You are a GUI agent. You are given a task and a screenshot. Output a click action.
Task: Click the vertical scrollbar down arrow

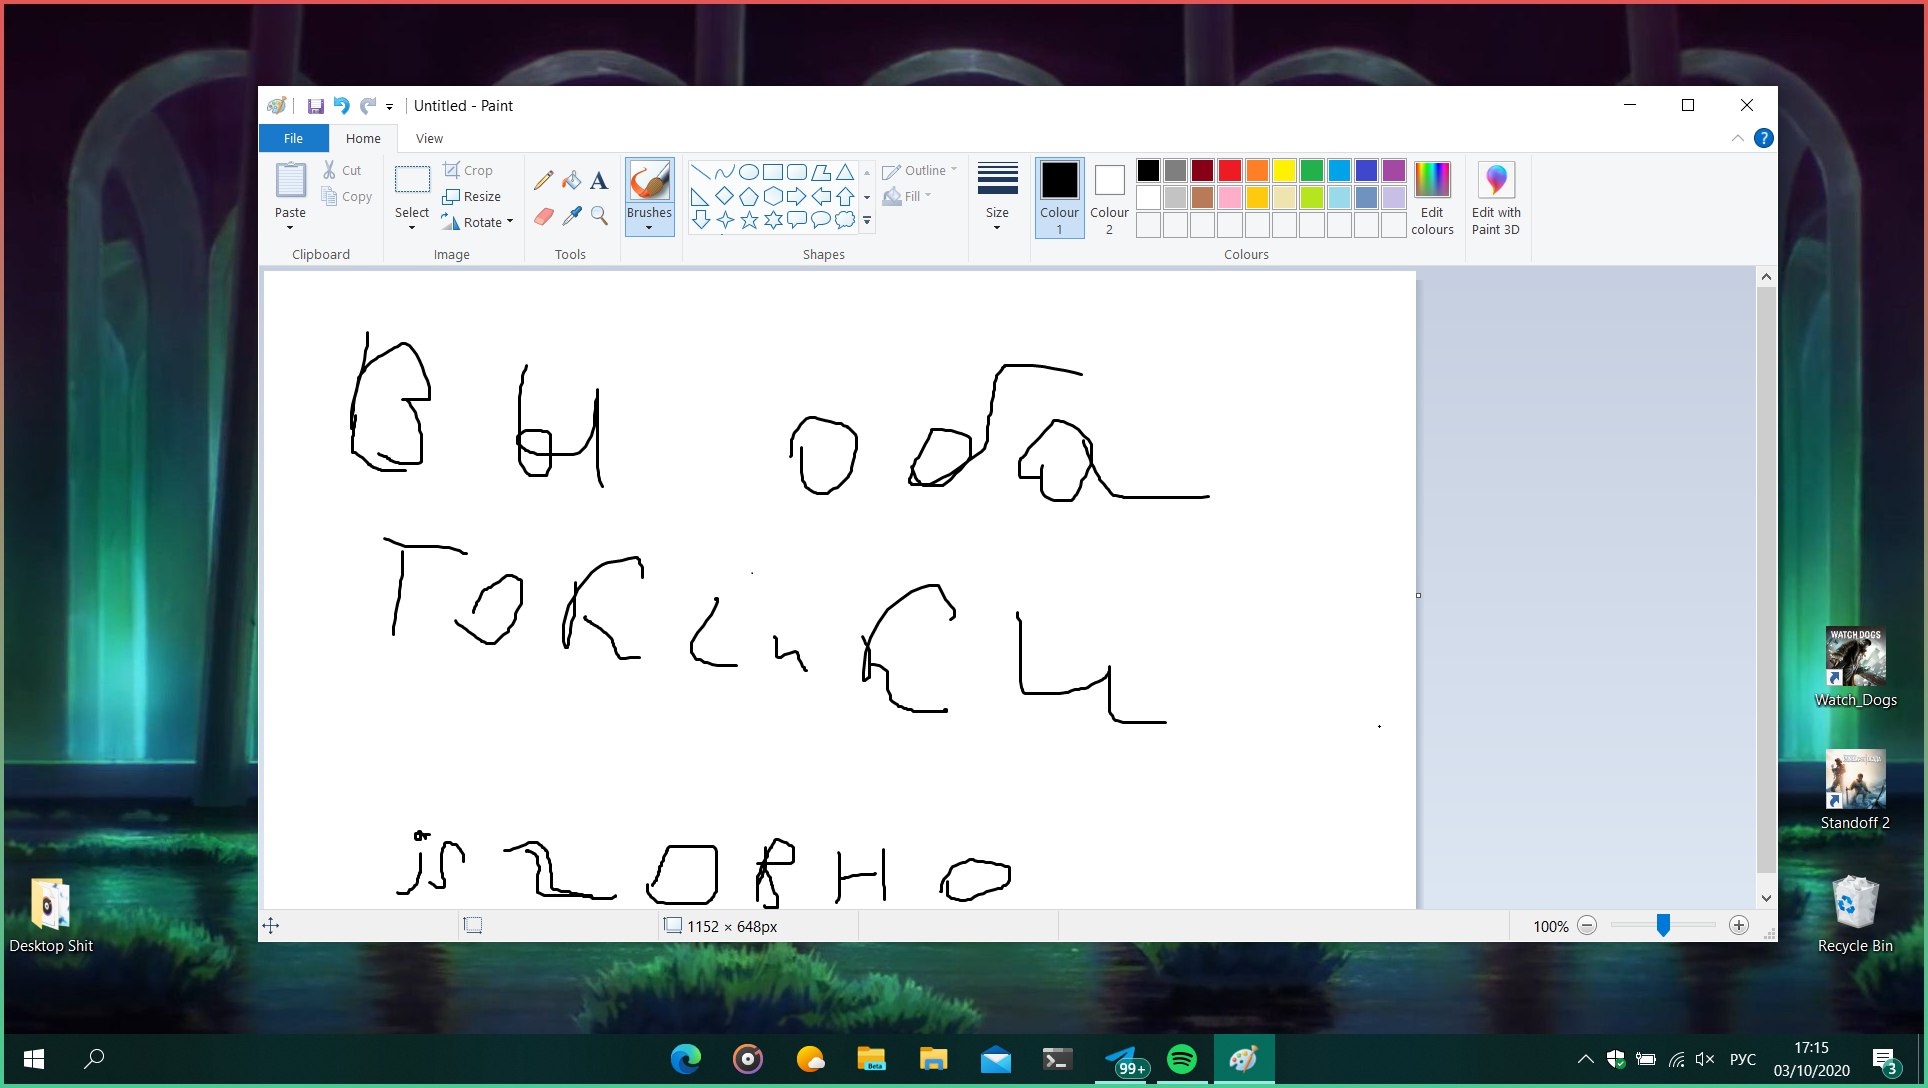tap(1766, 898)
